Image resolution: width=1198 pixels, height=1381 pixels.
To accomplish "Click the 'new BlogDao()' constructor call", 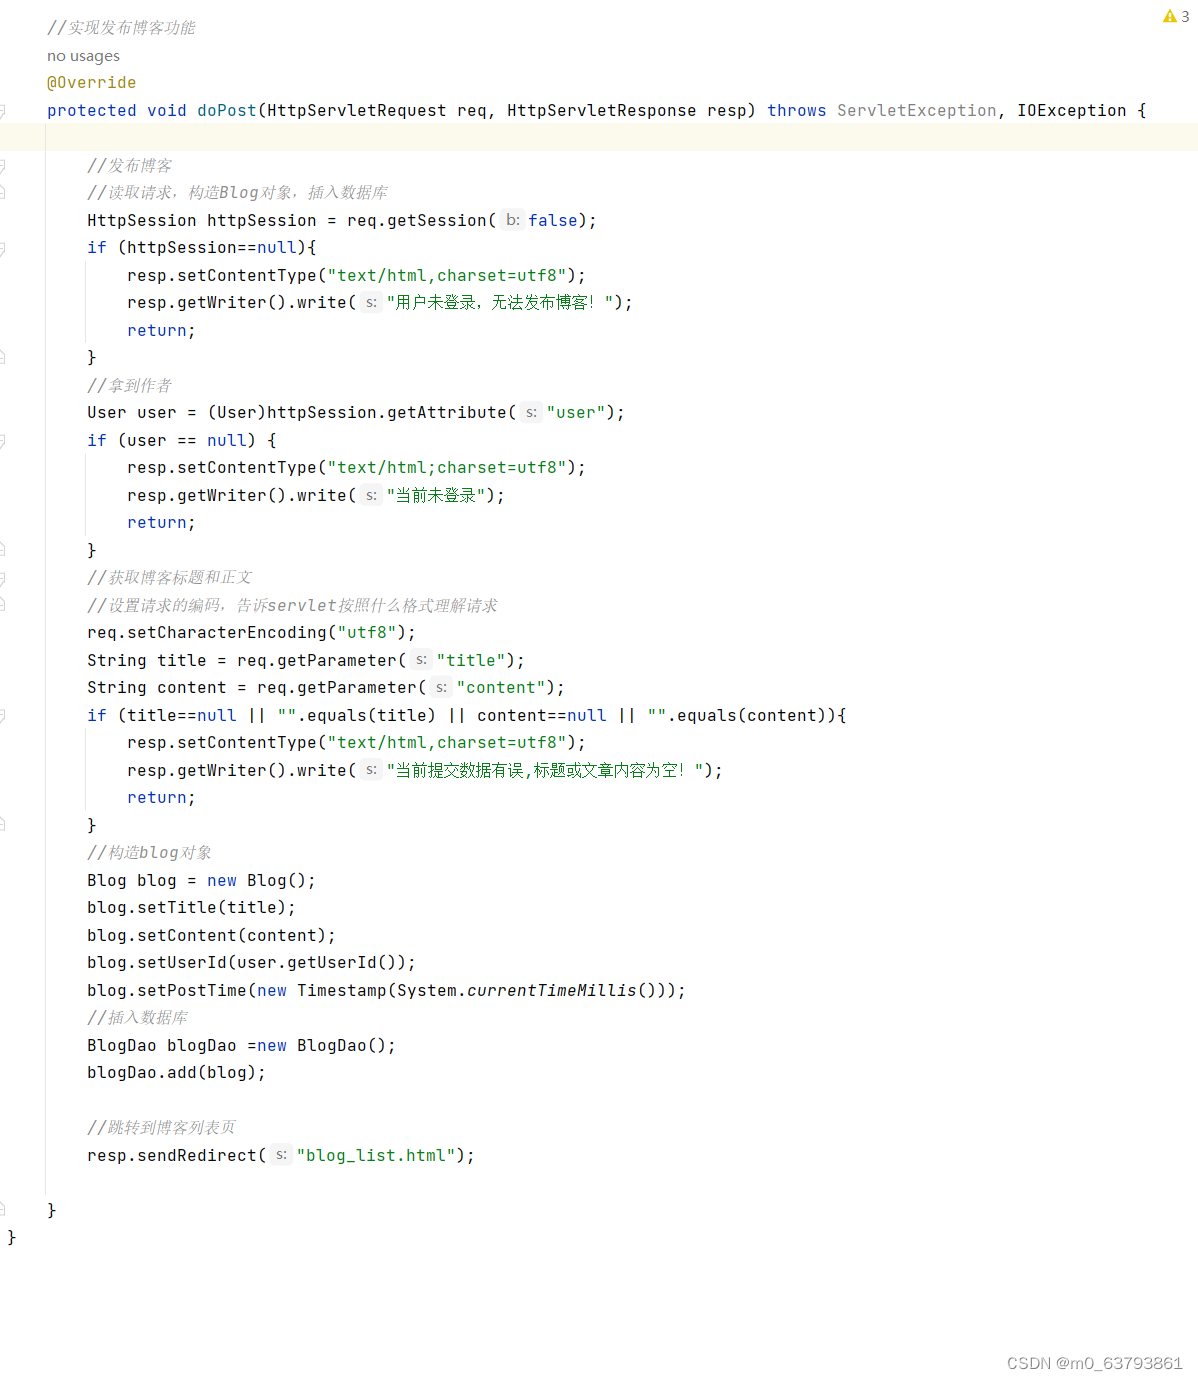I will coord(322,1046).
